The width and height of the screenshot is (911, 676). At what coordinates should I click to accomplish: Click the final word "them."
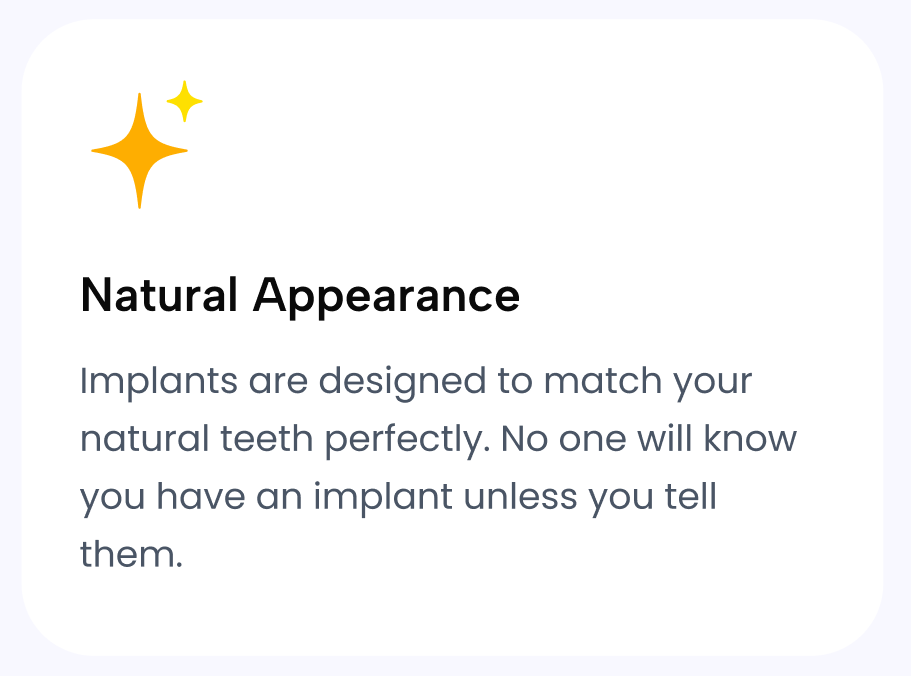click(x=131, y=554)
